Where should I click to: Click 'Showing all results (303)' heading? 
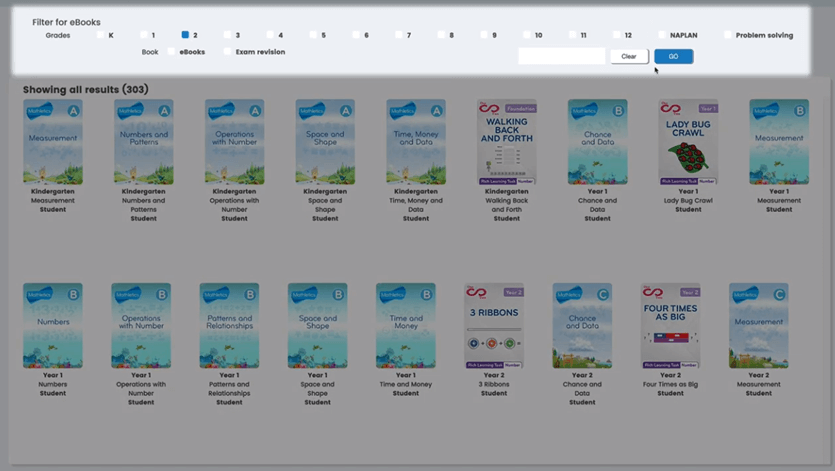point(86,90)
